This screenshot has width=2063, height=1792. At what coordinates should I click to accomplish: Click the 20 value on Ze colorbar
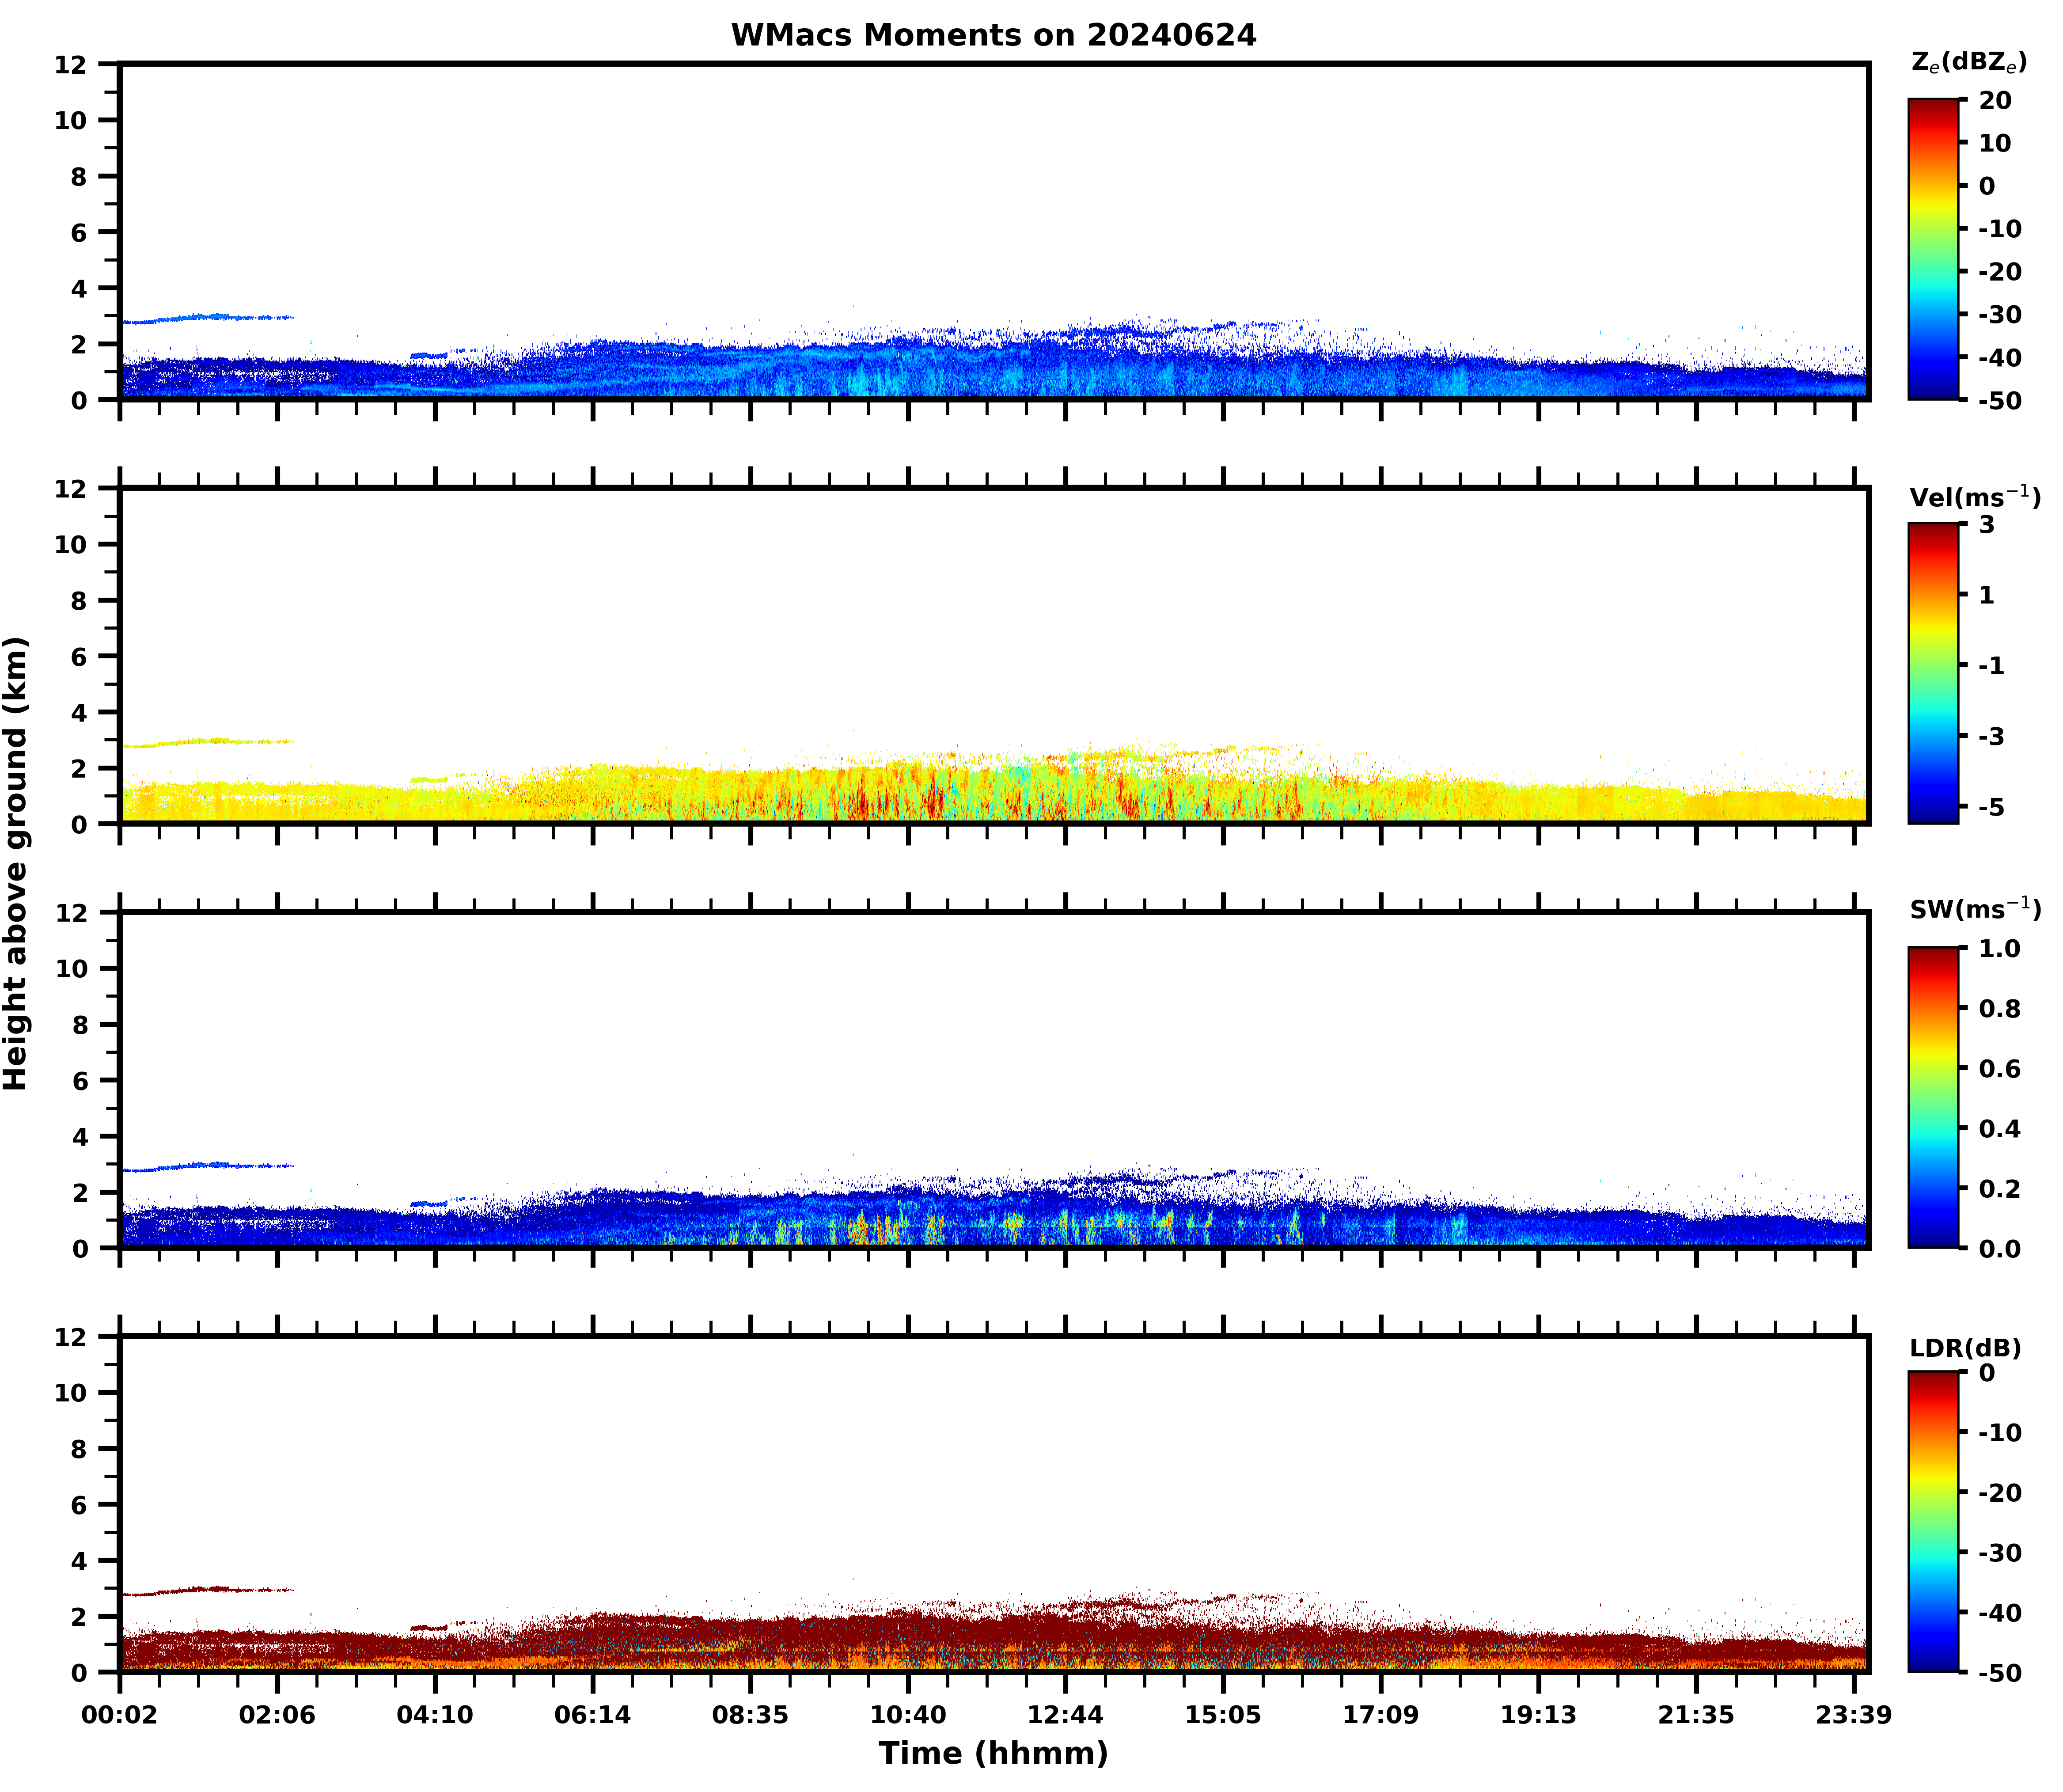1995,100
